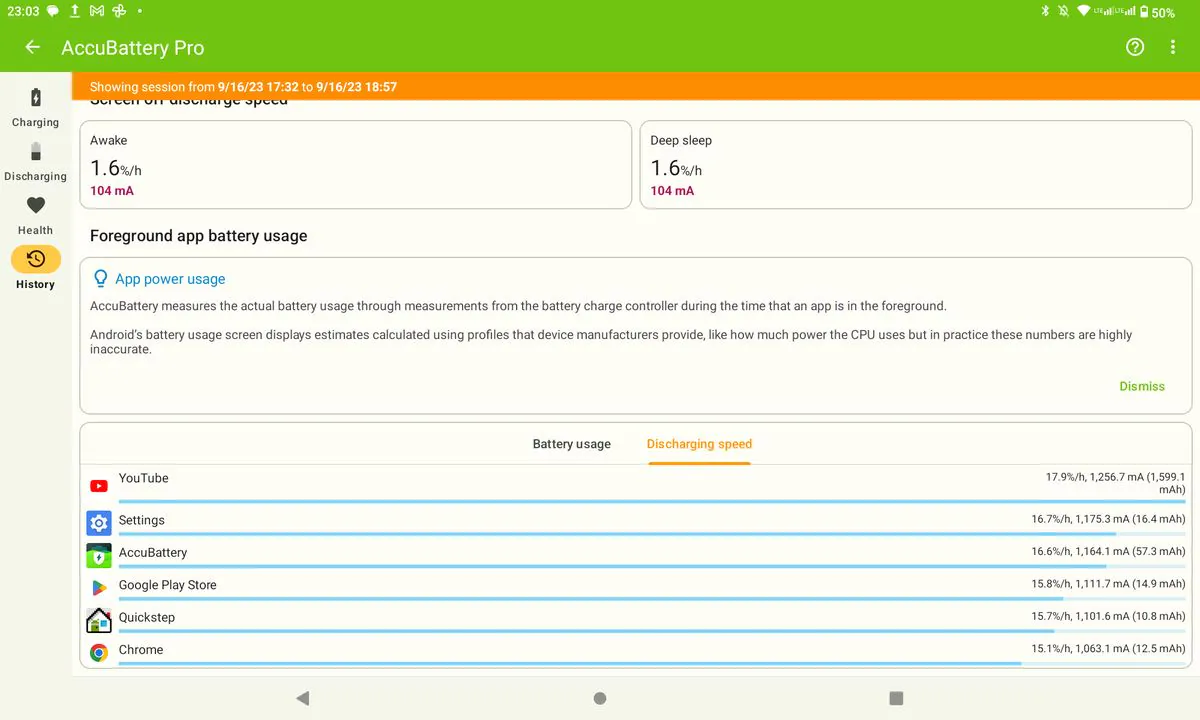Tap the chat bubble notification icon
1200x720 pixels.
[53, 11]
